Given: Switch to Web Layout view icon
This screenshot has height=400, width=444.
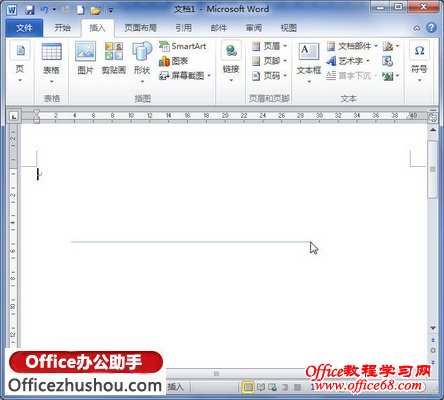Looking at the screenshot, I should pos(273,387).
